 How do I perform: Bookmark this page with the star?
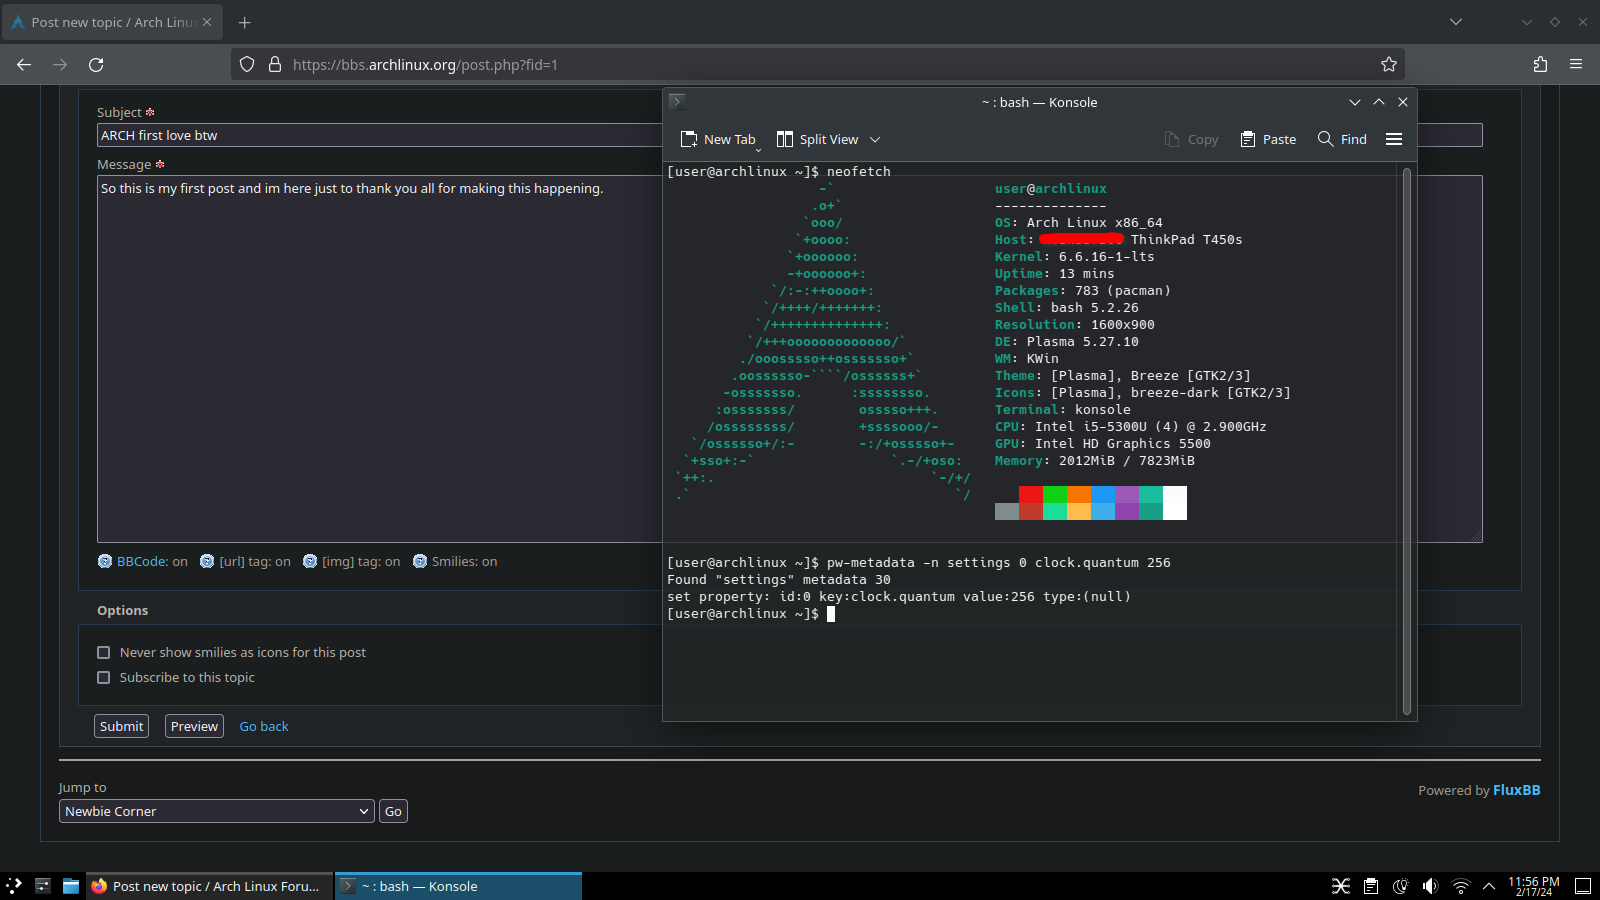coord(1389,65)
